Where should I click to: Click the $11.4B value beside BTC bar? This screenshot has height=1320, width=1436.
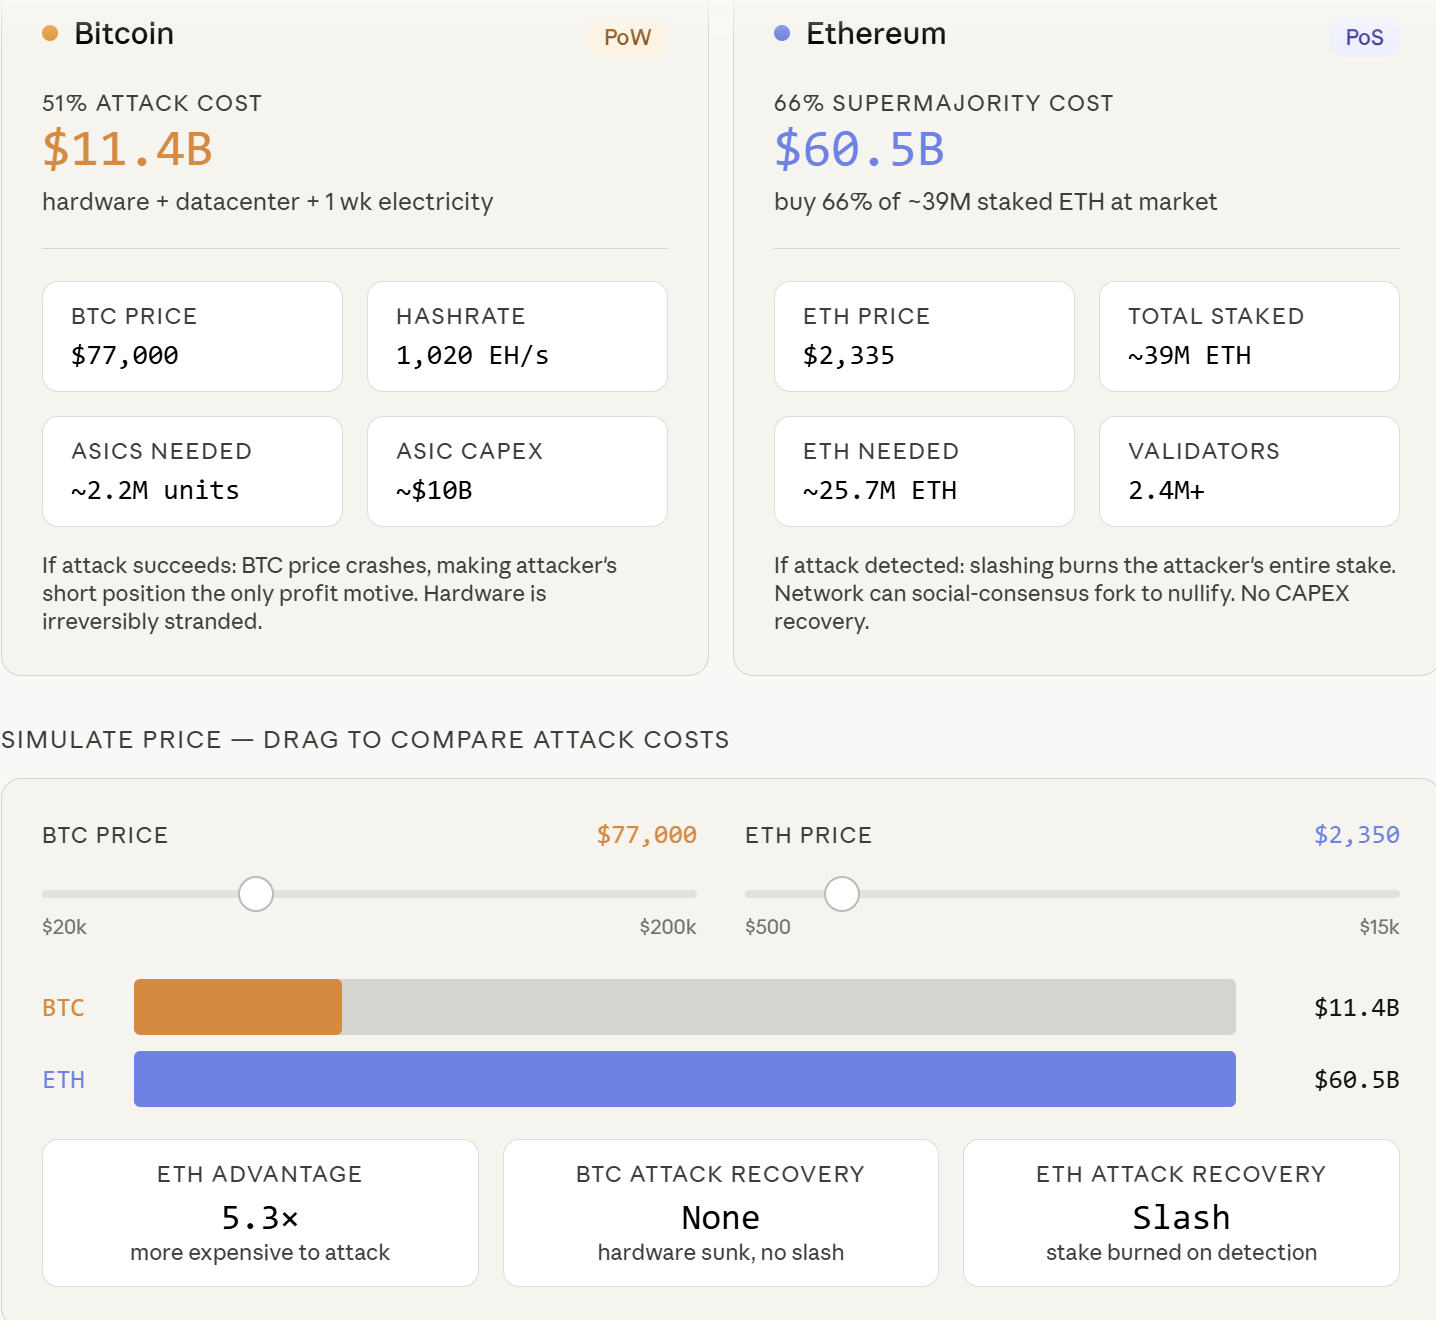(1356, 1008)
